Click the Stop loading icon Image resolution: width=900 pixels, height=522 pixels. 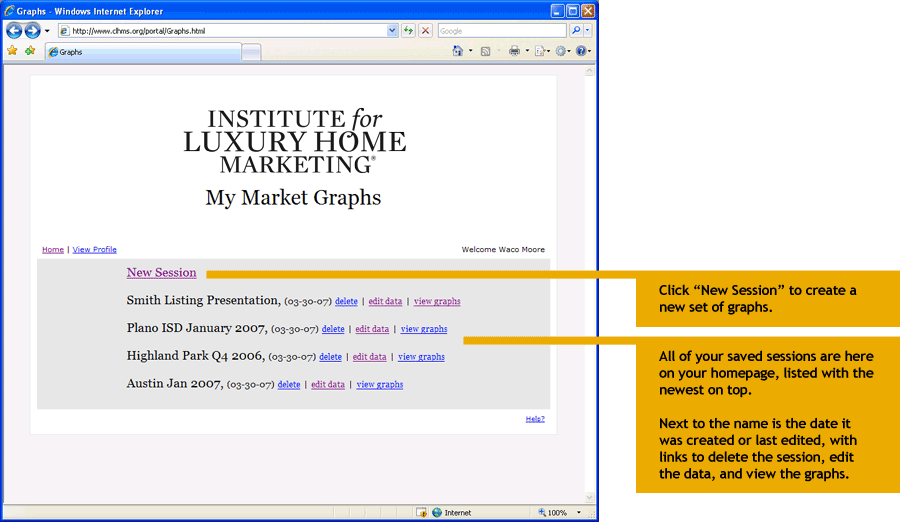point(425,31)
